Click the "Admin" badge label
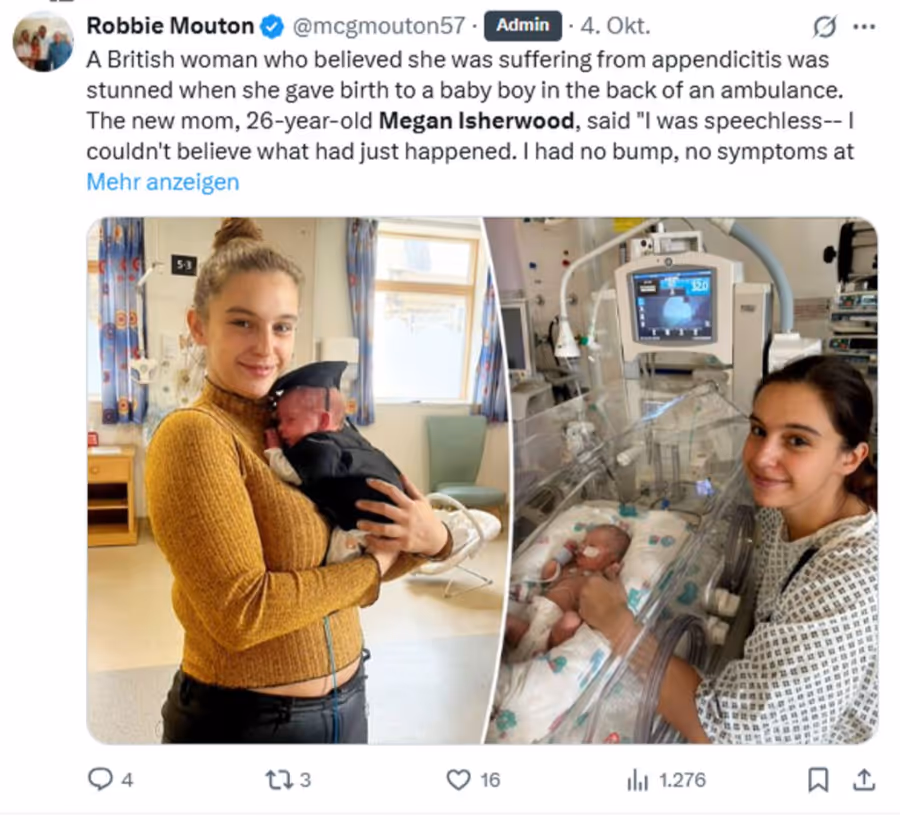The image size is (900, 820). point(522,25)
